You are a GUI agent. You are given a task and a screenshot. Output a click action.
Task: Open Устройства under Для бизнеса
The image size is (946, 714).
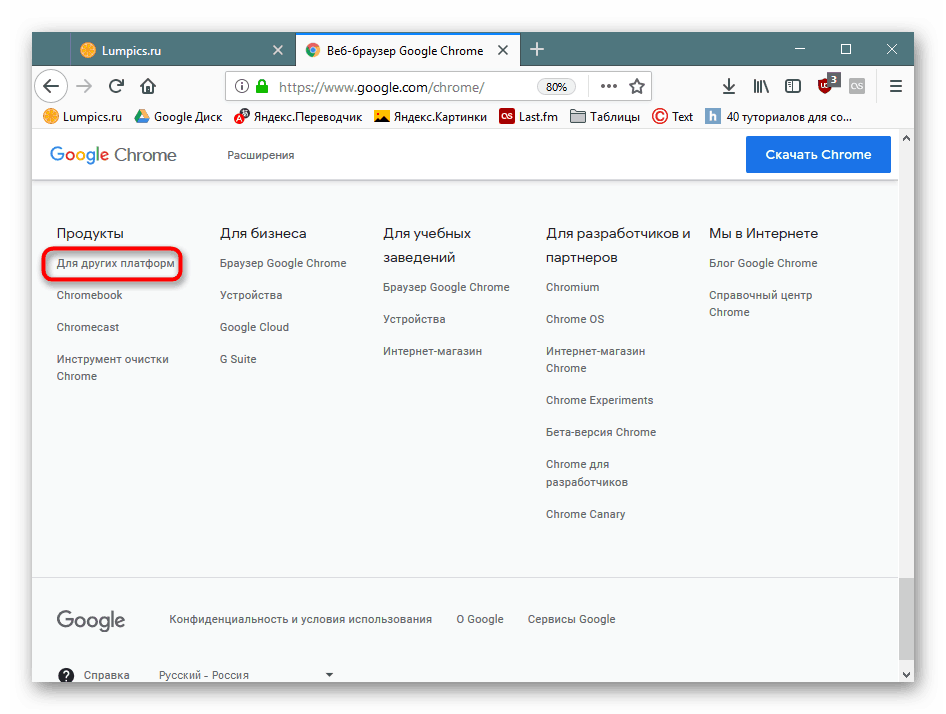click(x=251, y=295)
